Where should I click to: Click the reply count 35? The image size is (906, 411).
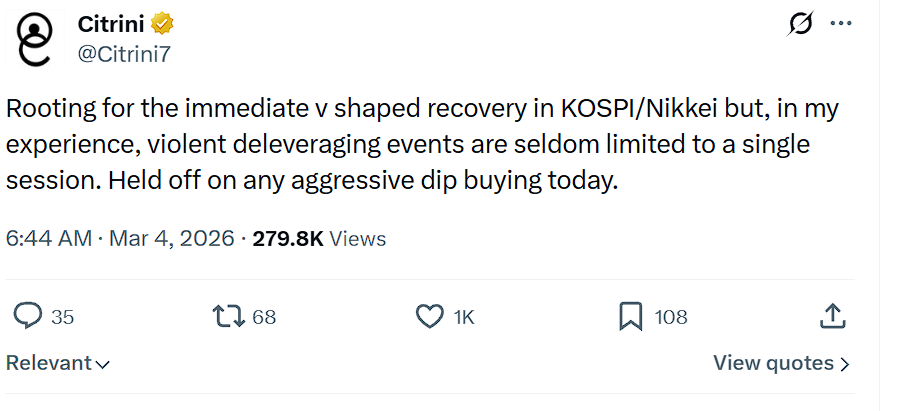point(62,317)
